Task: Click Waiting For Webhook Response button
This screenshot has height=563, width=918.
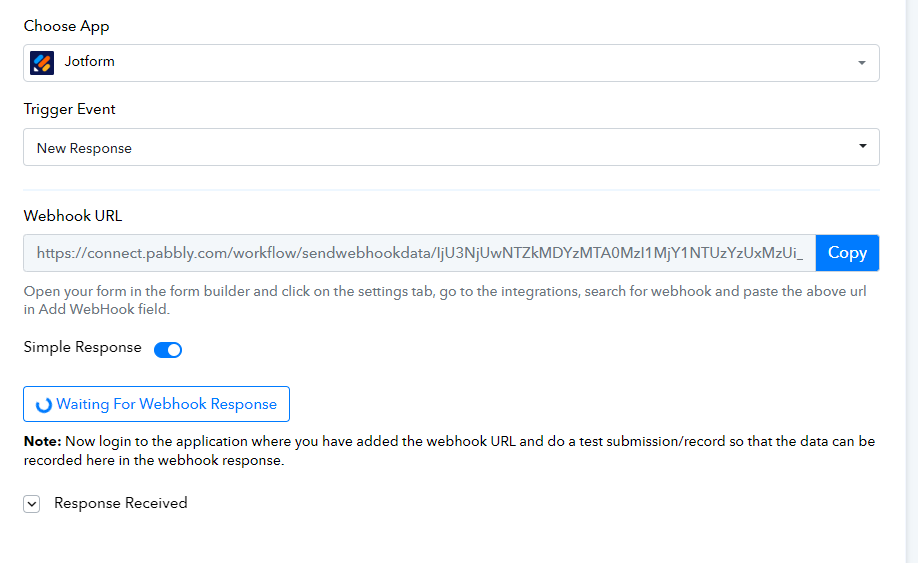Action: tap(156, 404)
